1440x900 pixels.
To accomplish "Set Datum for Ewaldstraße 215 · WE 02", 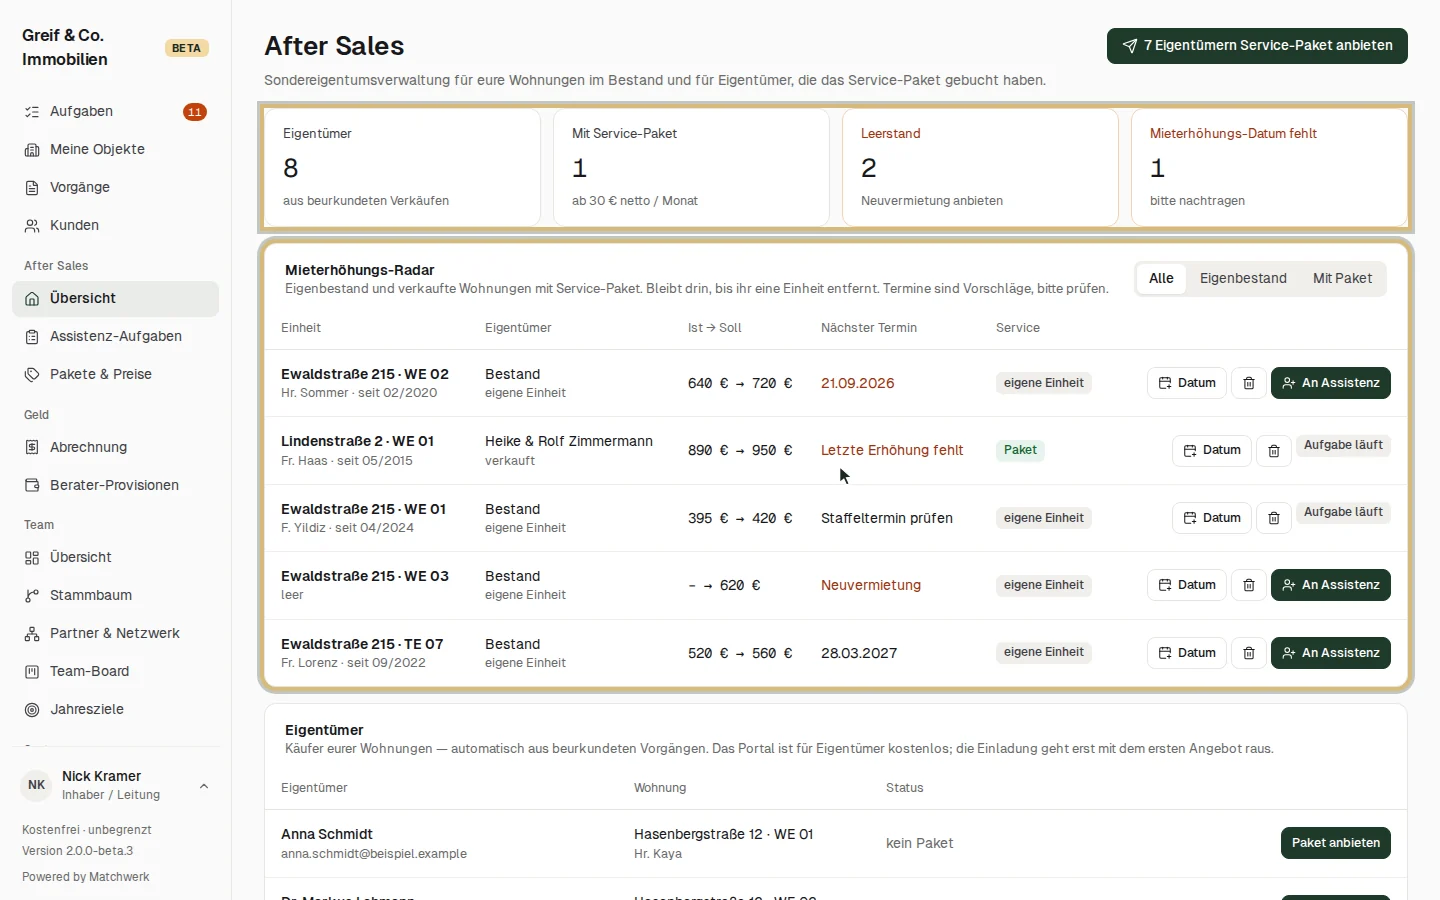I will (1187, 383).
